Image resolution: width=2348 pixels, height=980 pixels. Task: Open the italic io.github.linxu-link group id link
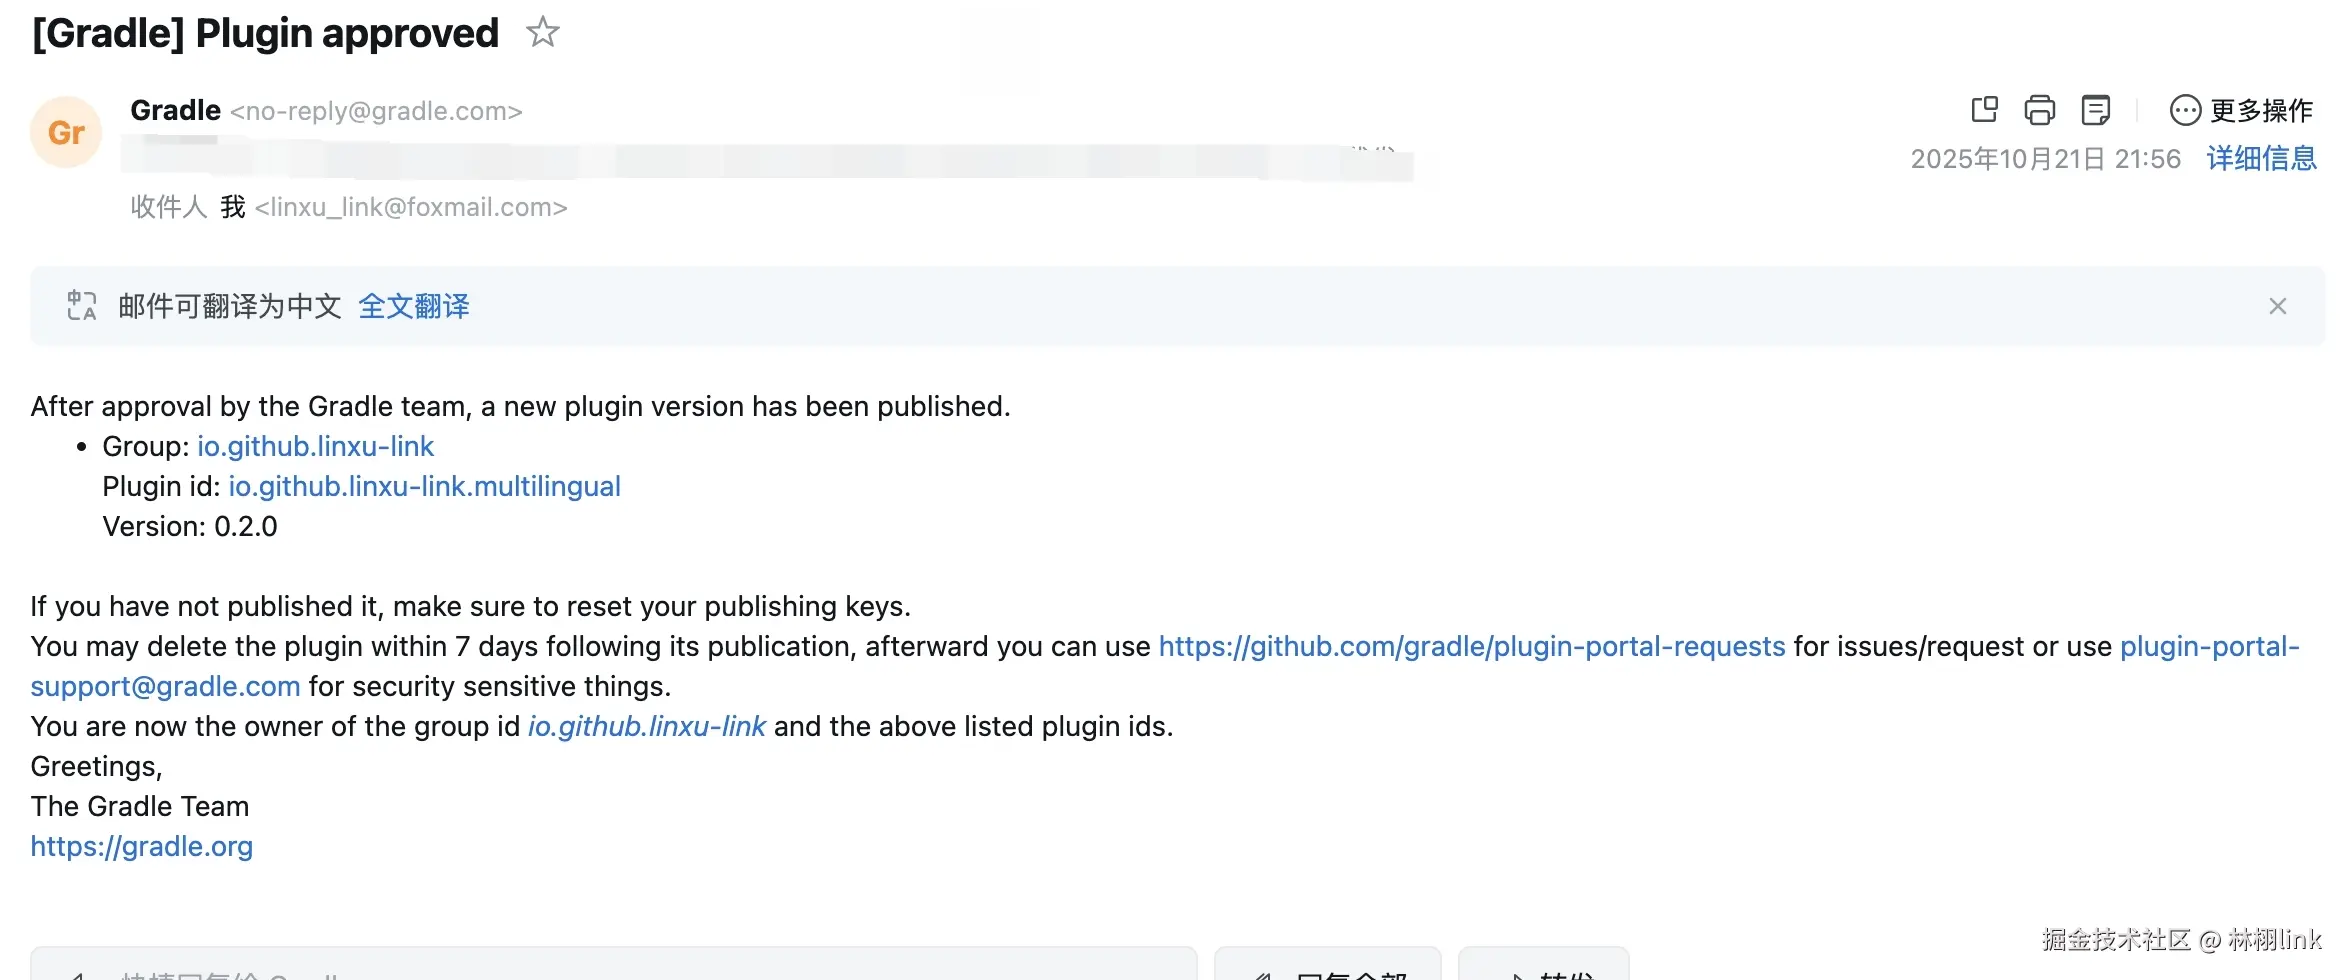click(x=647, y=726)
